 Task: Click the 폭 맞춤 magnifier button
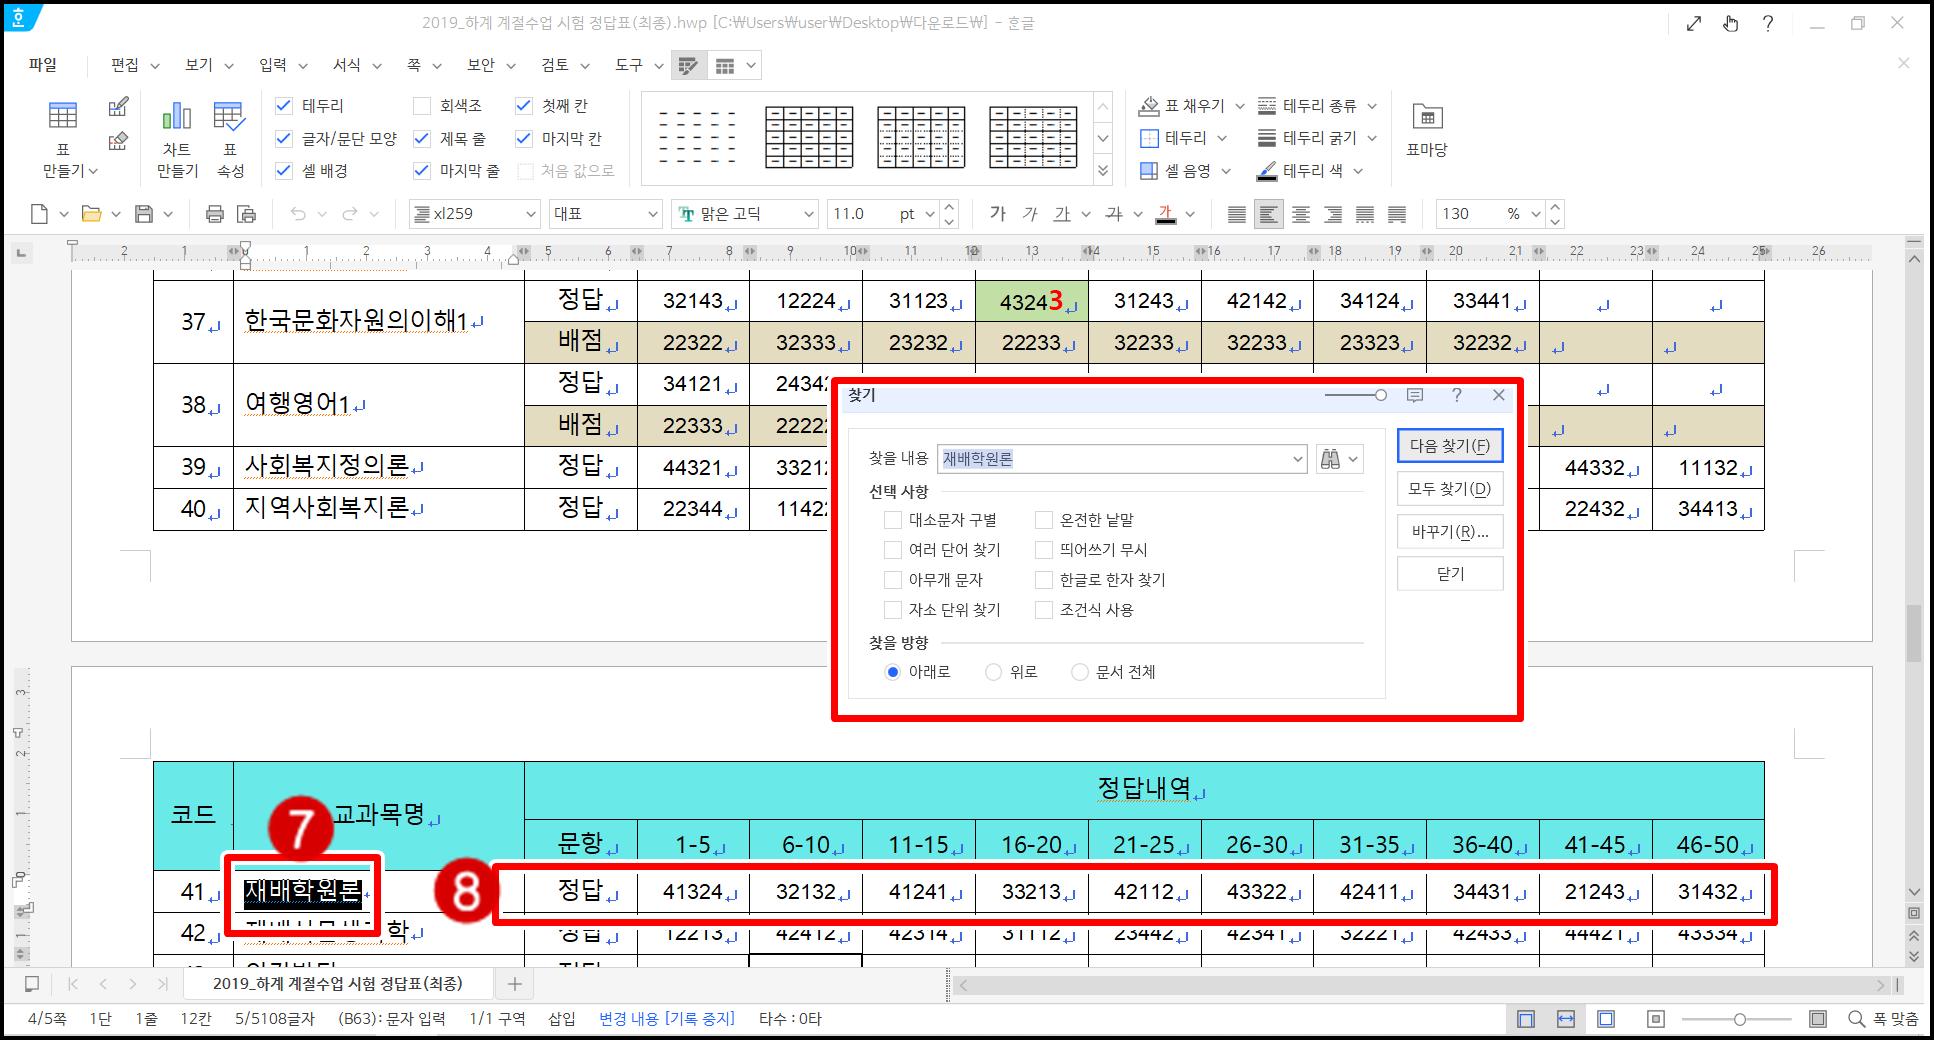pos(1883,1019)
